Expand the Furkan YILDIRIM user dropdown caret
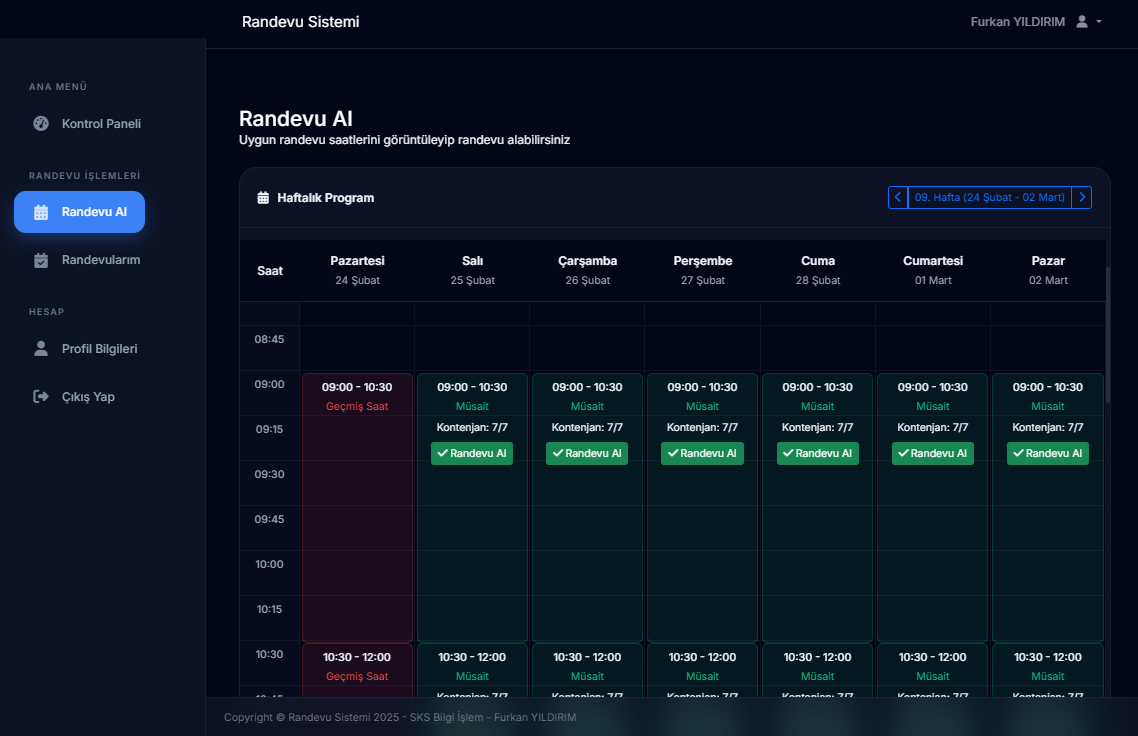 pos(1099,22)
